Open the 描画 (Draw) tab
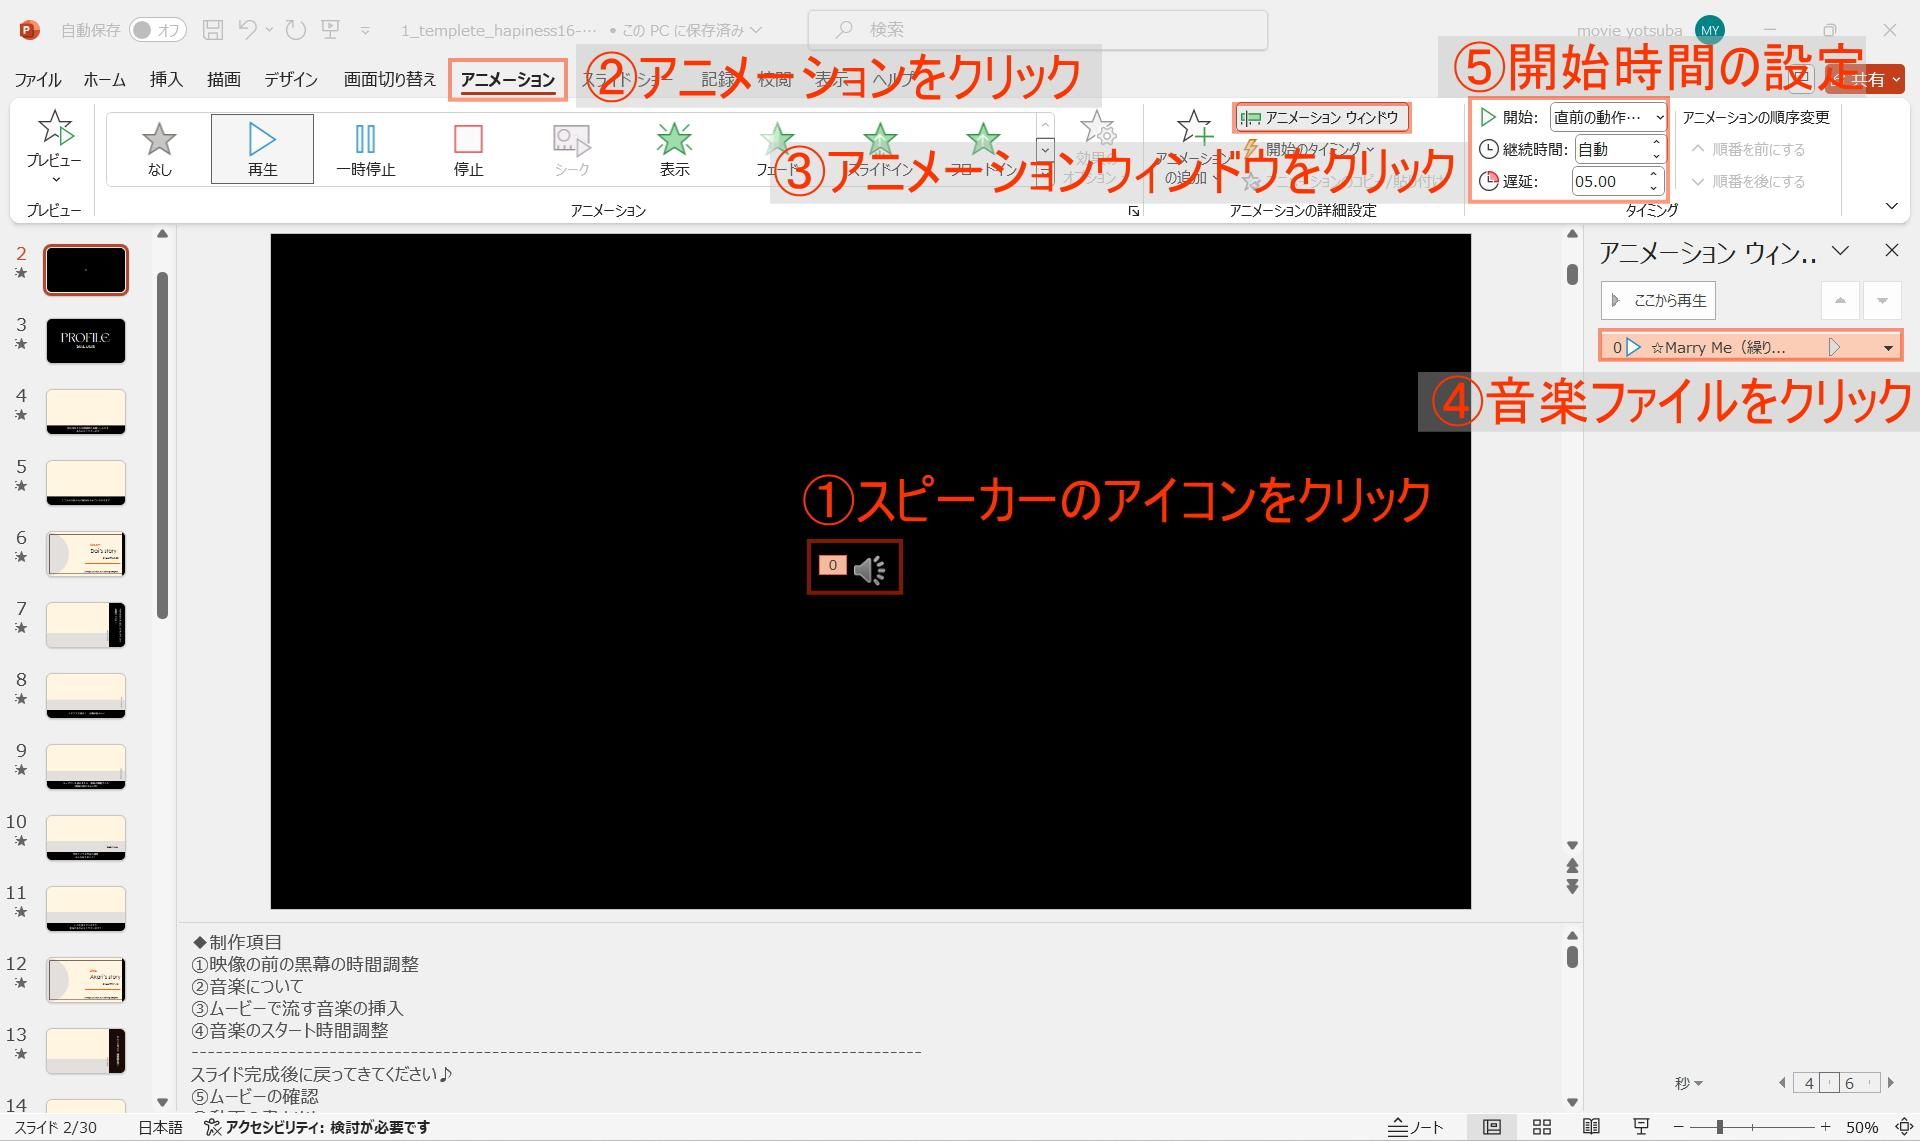This screenshot has height=1141, width=1920. click(223, 80)
